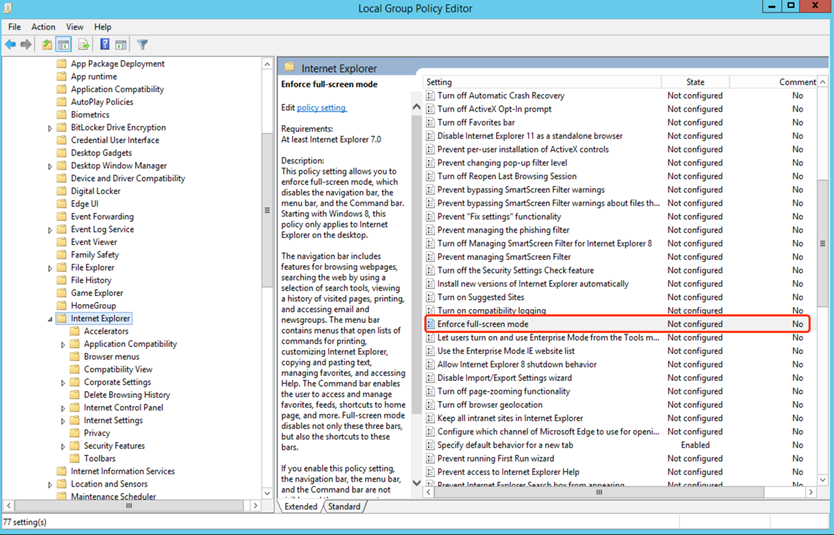Click the Forward arrow toolbar icon
834x535 pixels.
[x=26, y=45]
